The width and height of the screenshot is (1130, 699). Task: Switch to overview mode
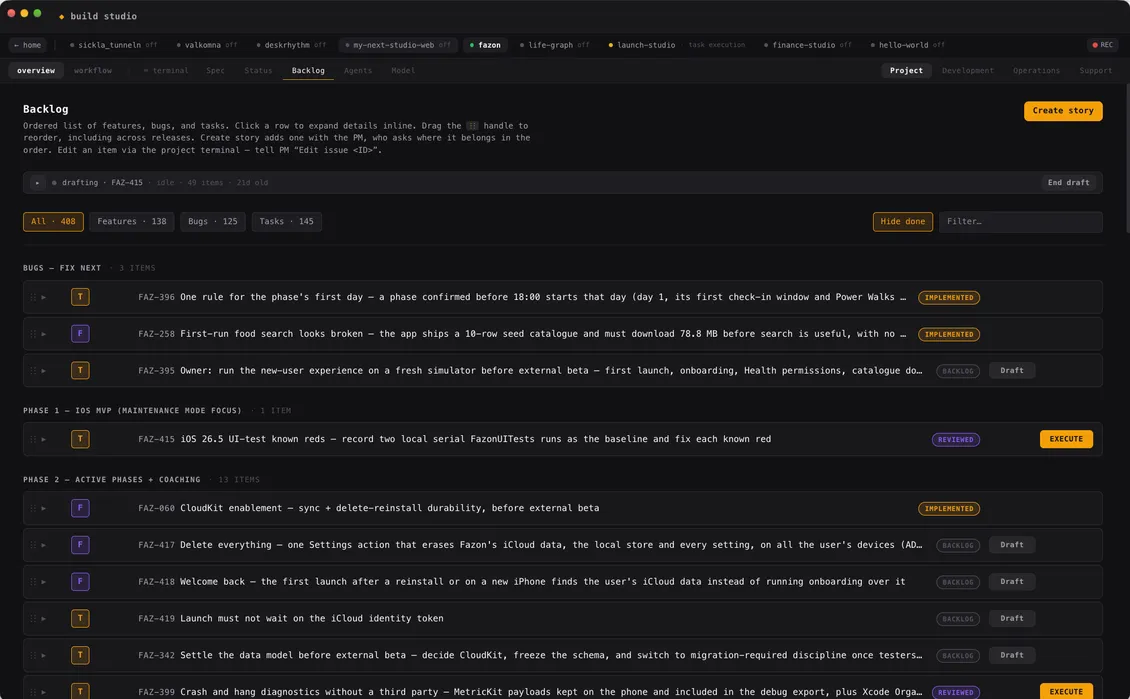(x=36, y=71)
